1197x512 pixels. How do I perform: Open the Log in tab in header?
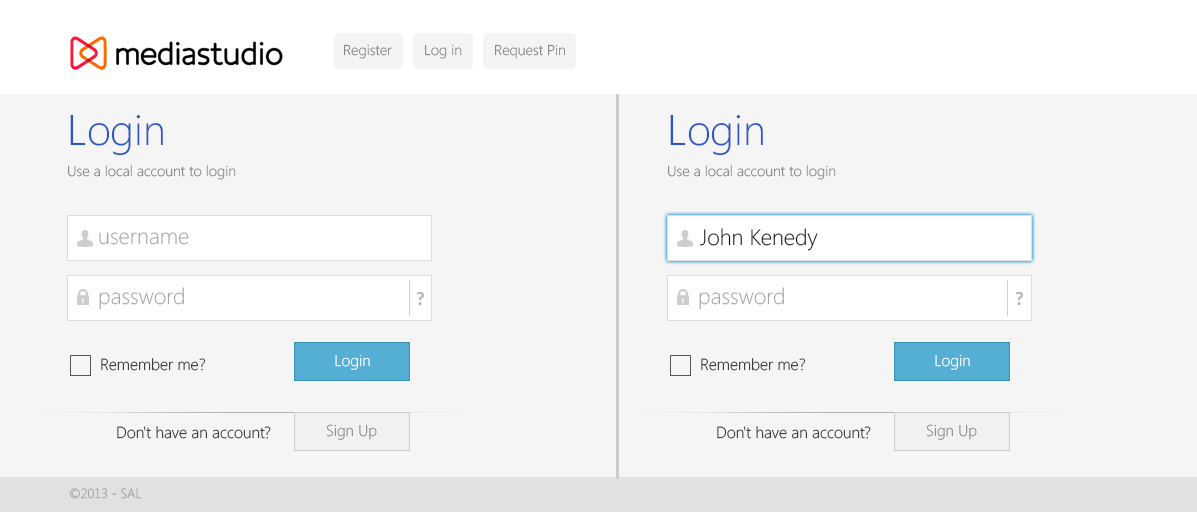point(443,51)
